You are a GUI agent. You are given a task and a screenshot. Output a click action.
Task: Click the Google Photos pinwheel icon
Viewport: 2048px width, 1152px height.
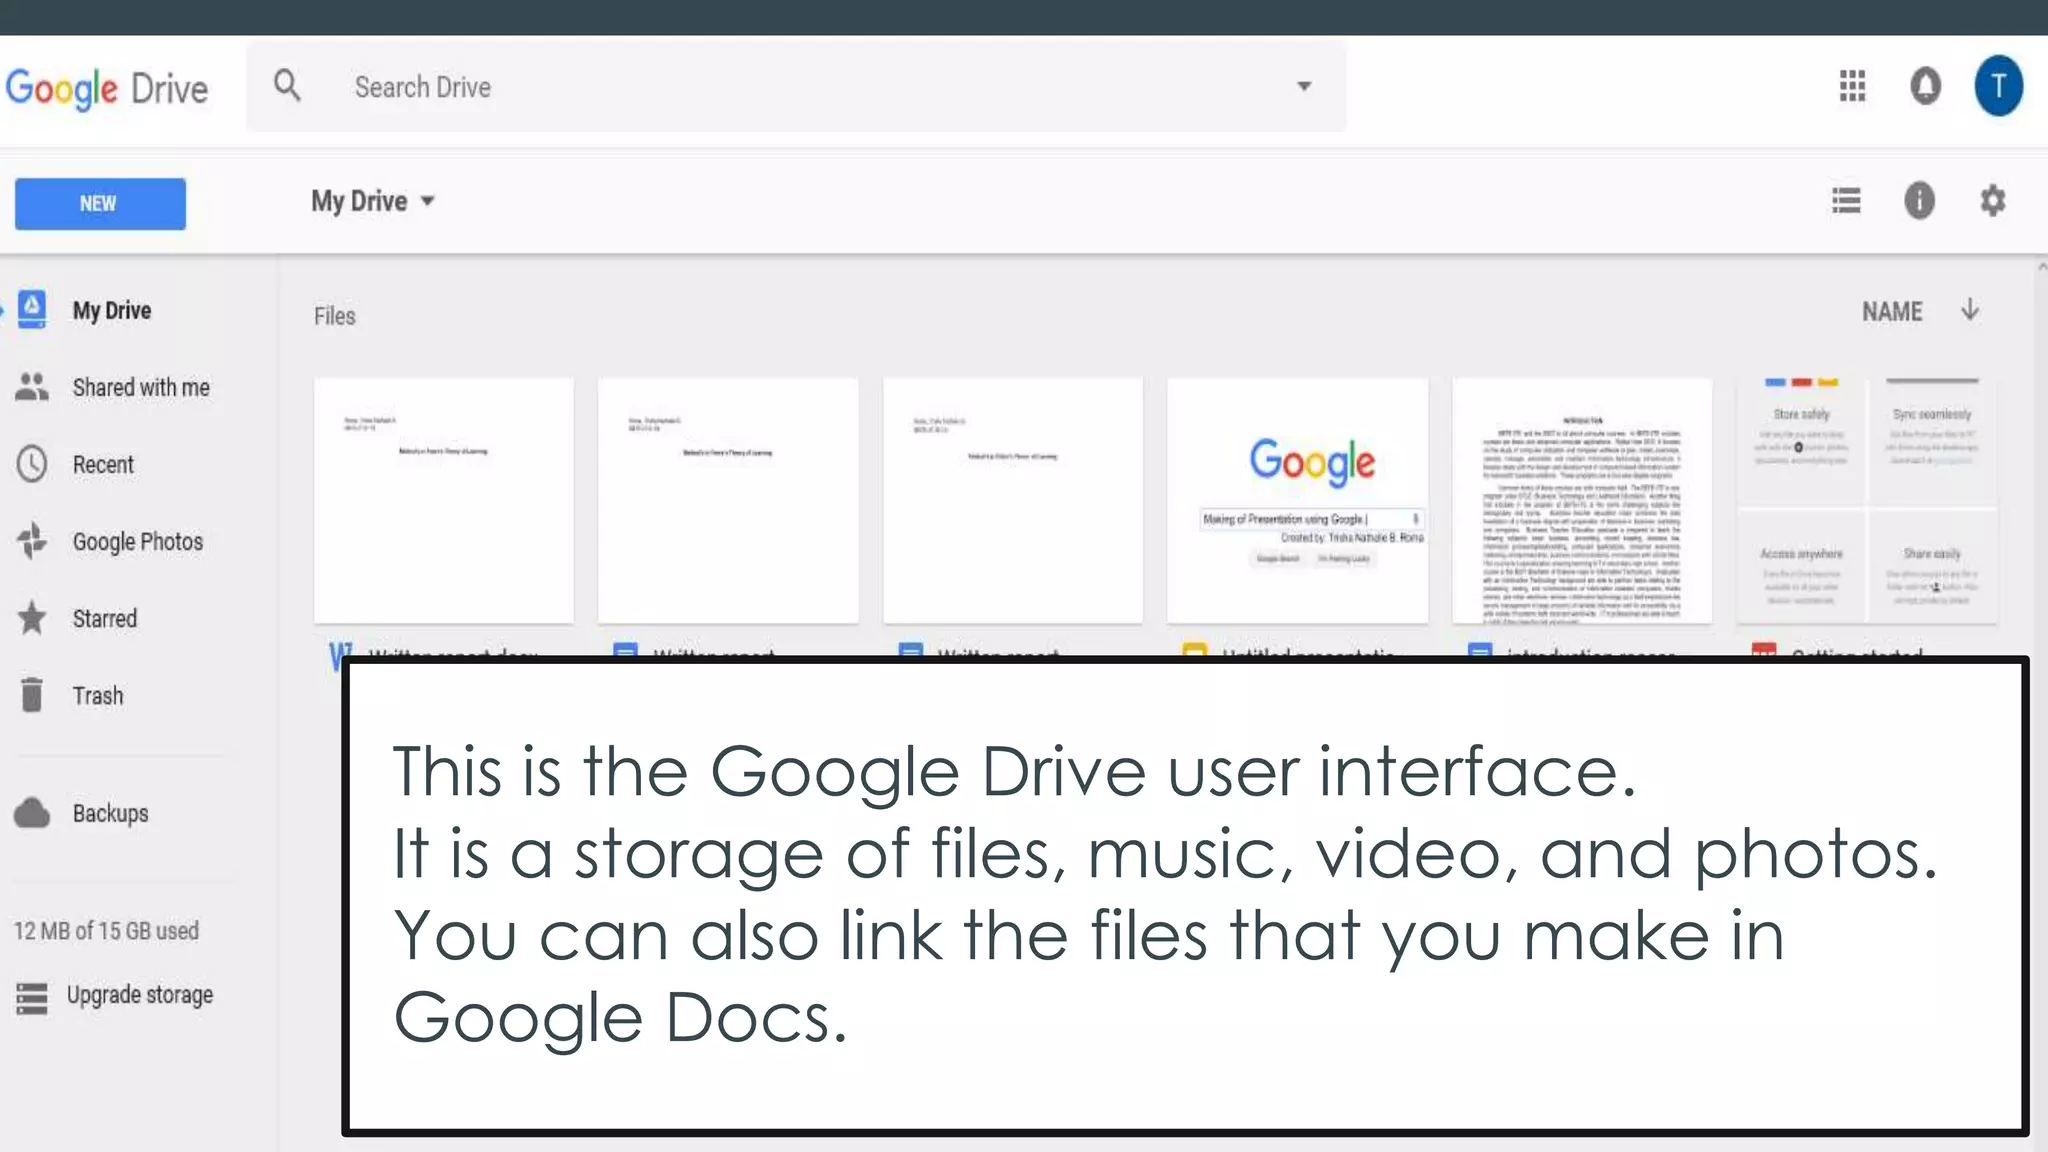coord(32,541)
